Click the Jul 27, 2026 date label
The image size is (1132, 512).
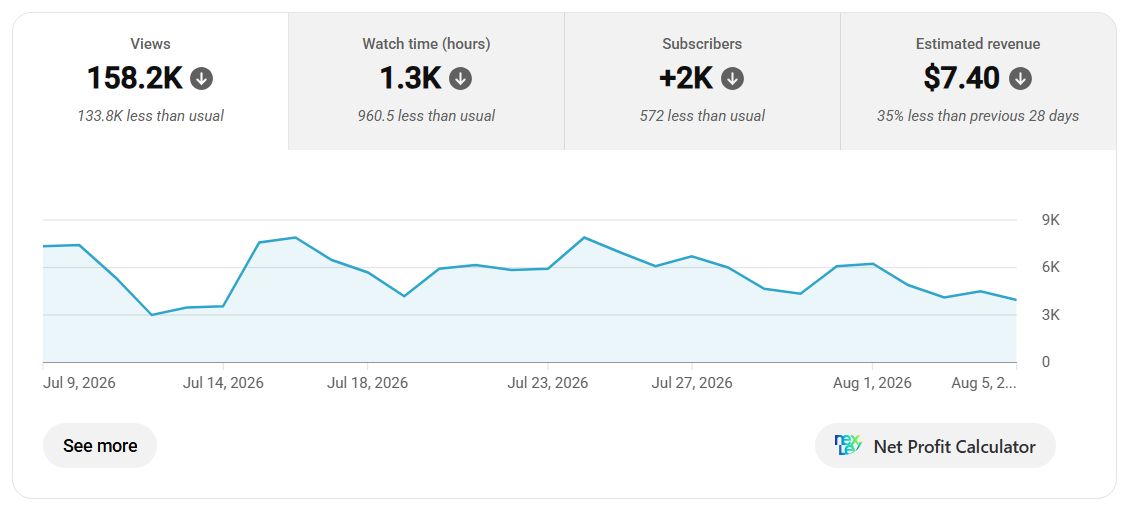pos(692,383)
